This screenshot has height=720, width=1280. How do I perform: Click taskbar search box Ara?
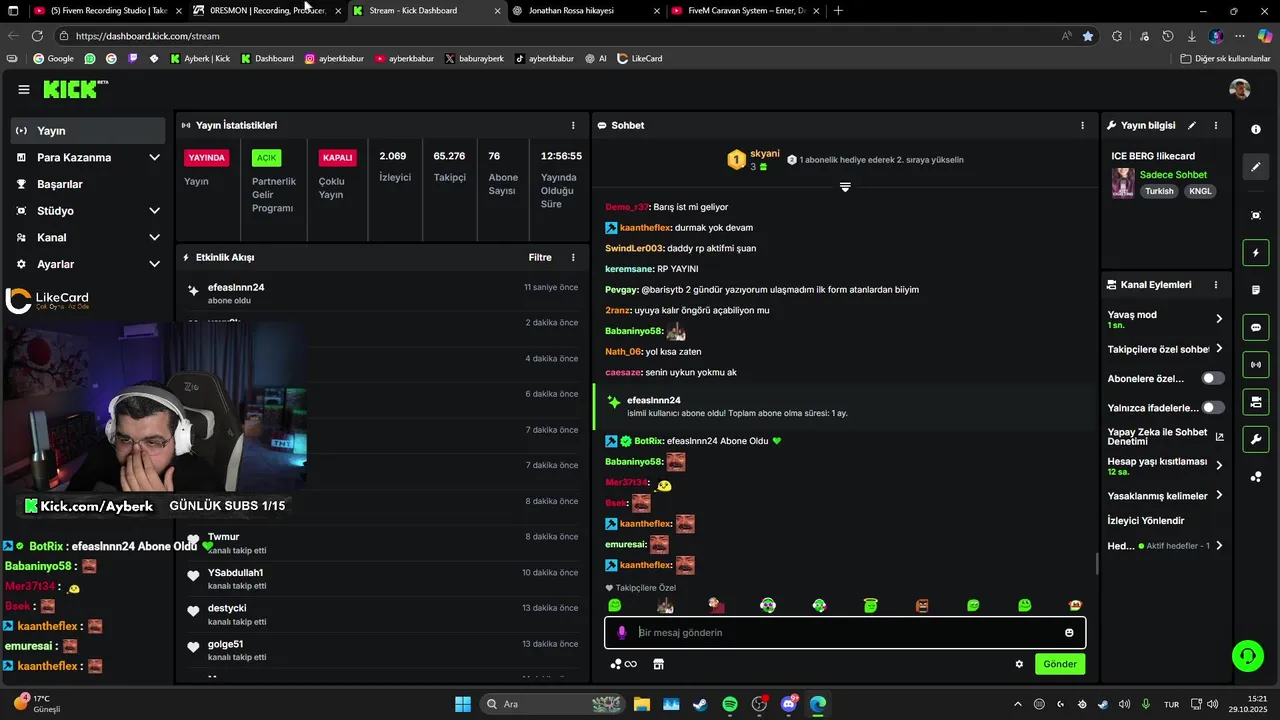click(x=554, y=704)
